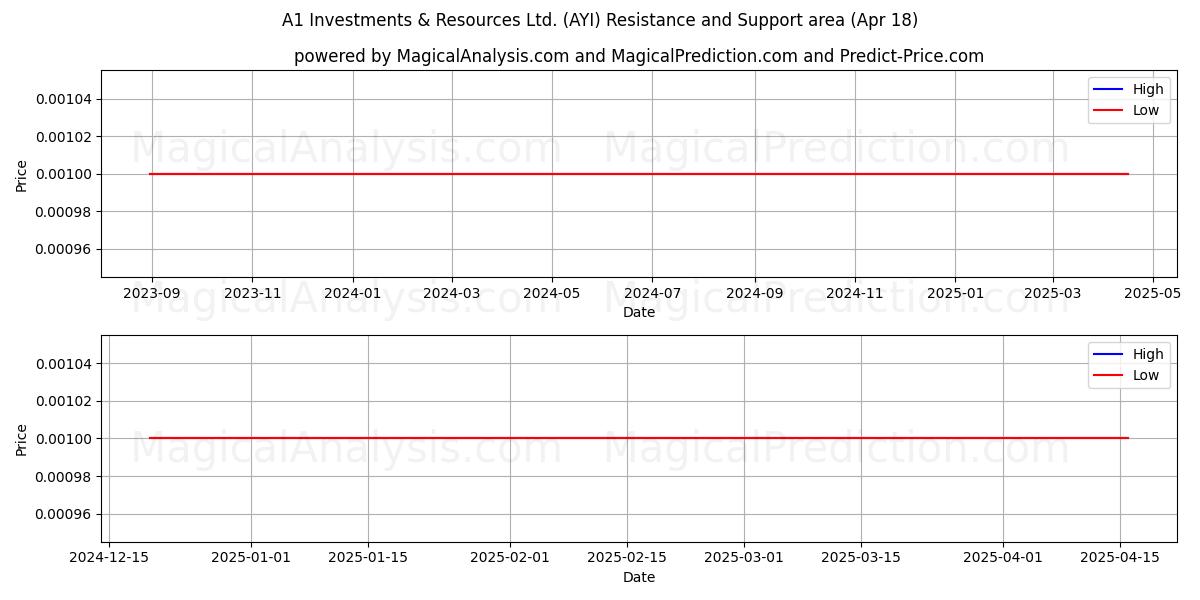1200x600 pixels.
Task: Click the 2024-05 date tick label
Action: 552,293
